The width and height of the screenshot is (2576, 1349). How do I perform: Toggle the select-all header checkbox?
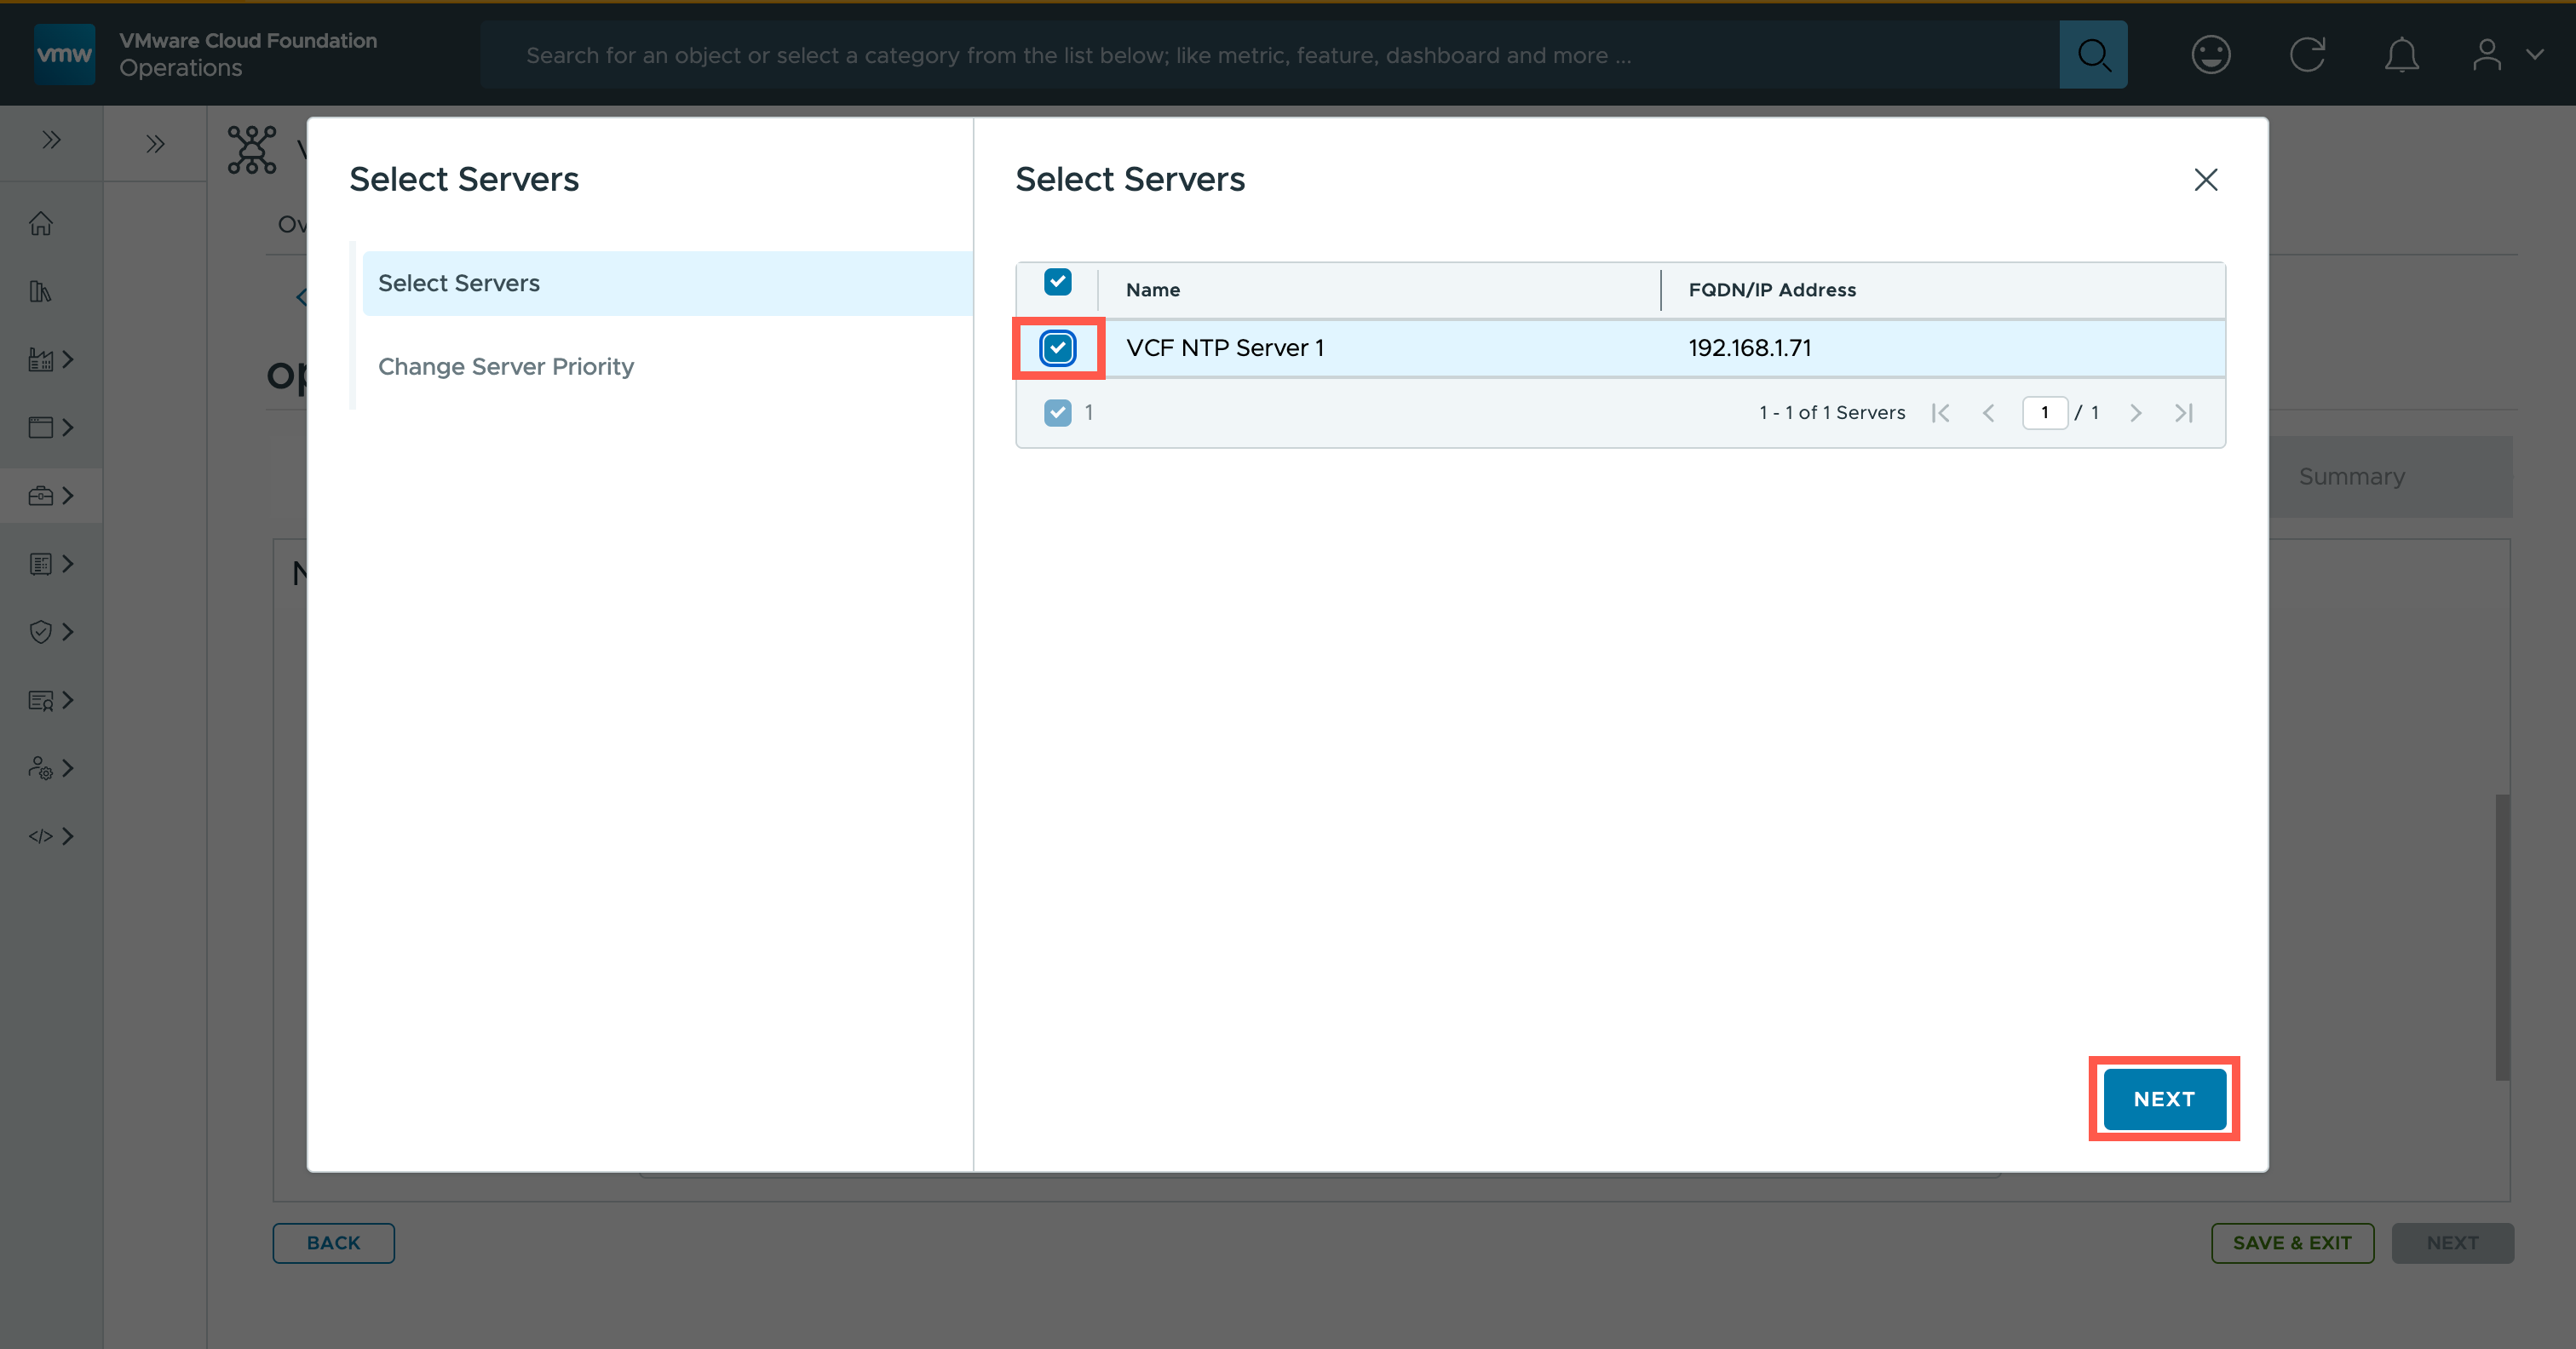click(1057, 282)
